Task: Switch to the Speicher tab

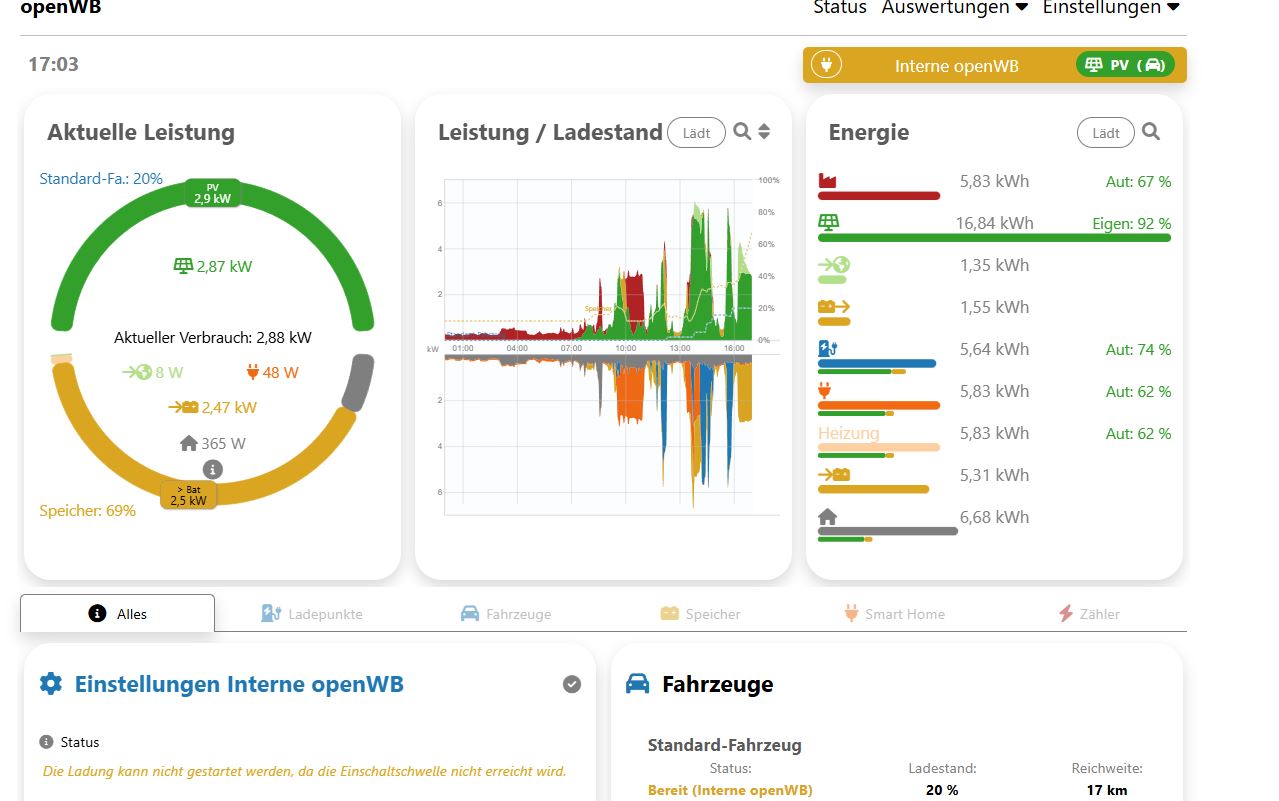Action: pos(700,613)
